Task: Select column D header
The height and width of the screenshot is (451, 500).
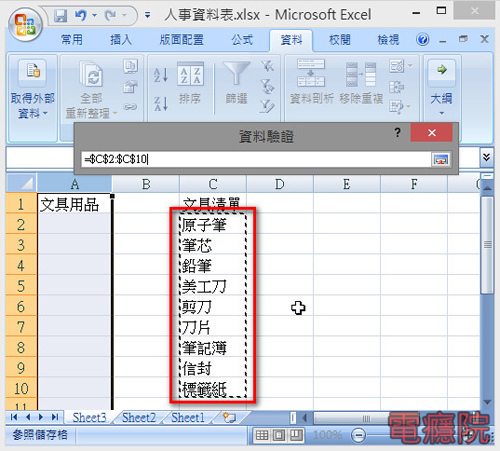Action: pyautogui.click(x=280, y=184)
